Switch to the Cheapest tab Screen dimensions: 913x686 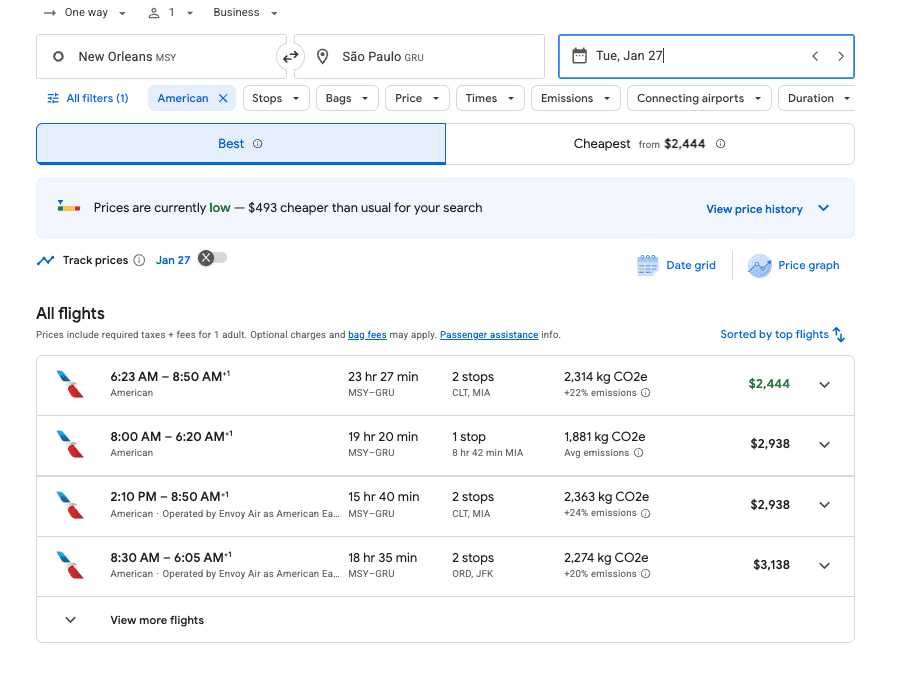coord(649,143)
